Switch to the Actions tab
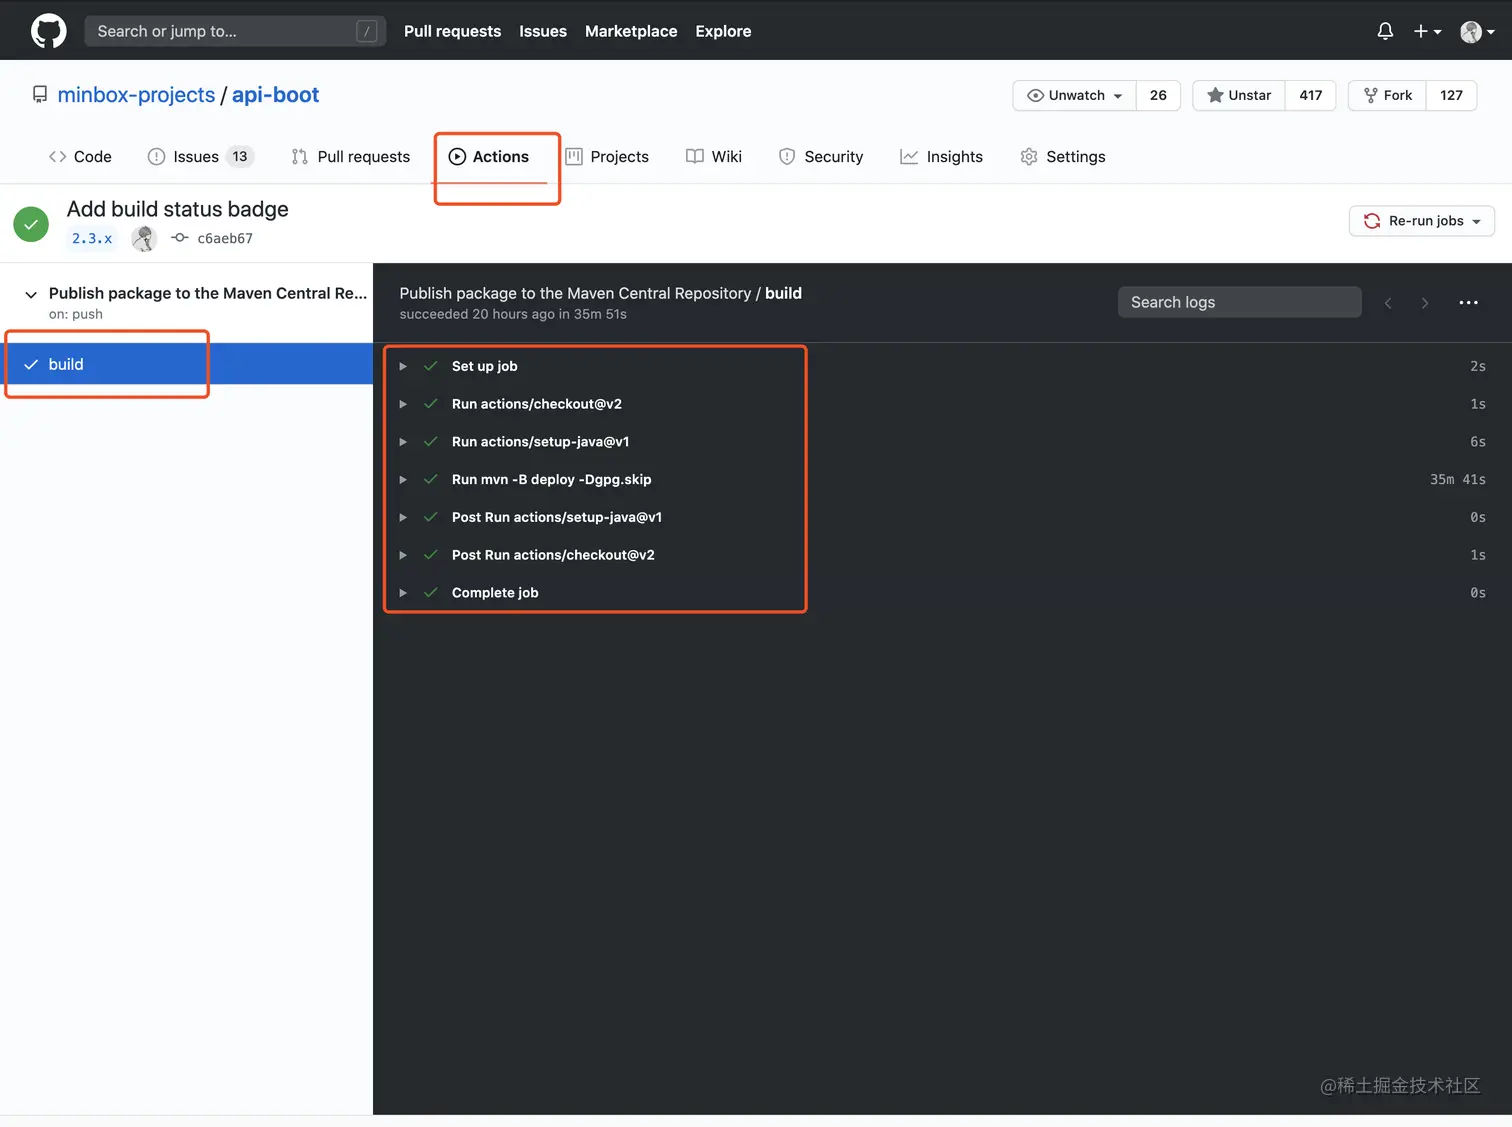1512x1127 pixels. coord(489,157)
